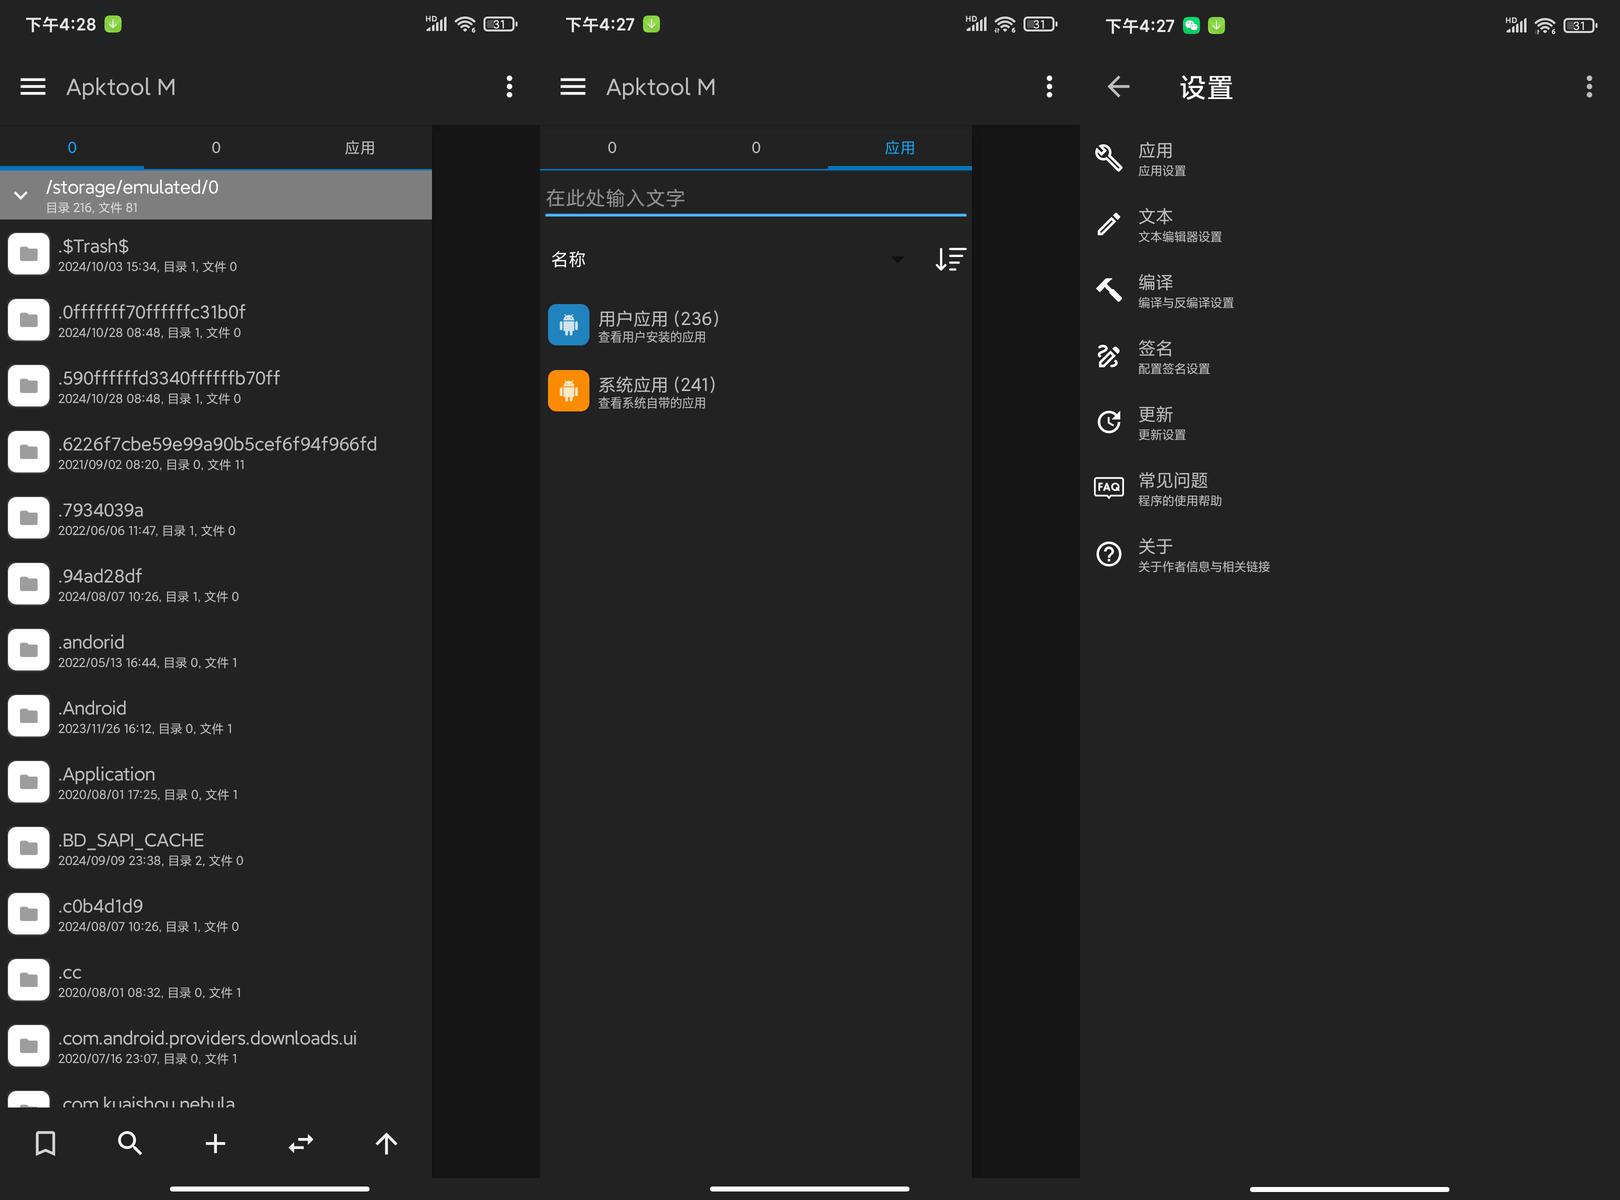
Task: Open folder .c0b4d1d9
Action: point(216,914)
